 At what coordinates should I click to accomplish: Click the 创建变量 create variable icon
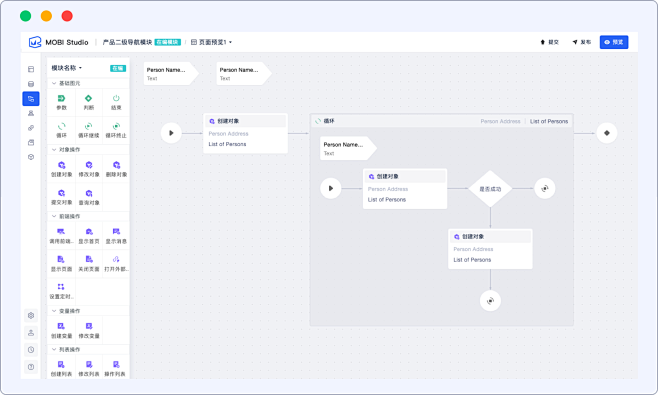tap(61, 326)
